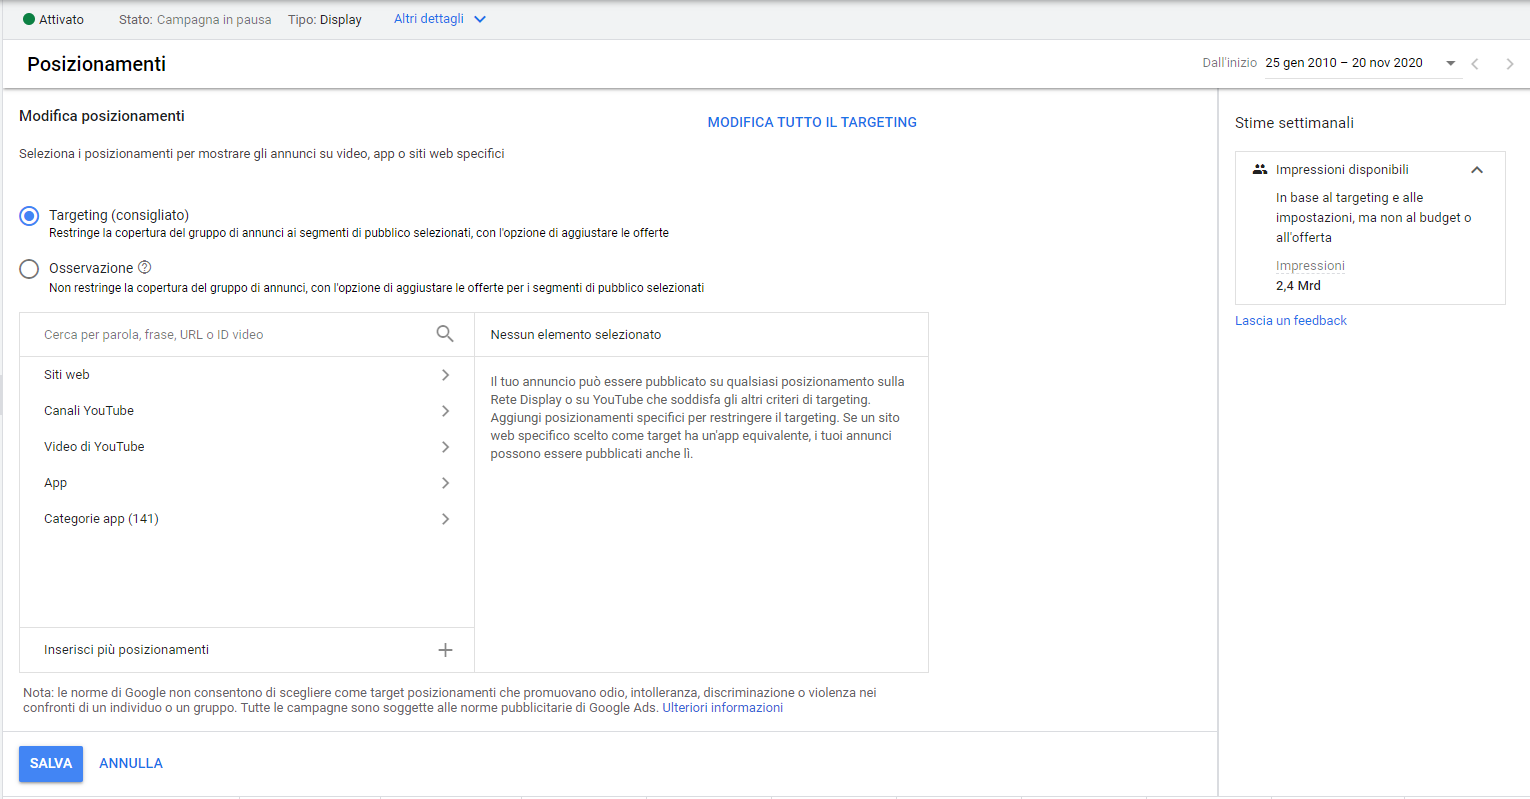The height and width of the screenshot is (799, 1530).
Task: Click the date range 25 gen 2010 – 20 nov 2020
Action: point(1344,63)
